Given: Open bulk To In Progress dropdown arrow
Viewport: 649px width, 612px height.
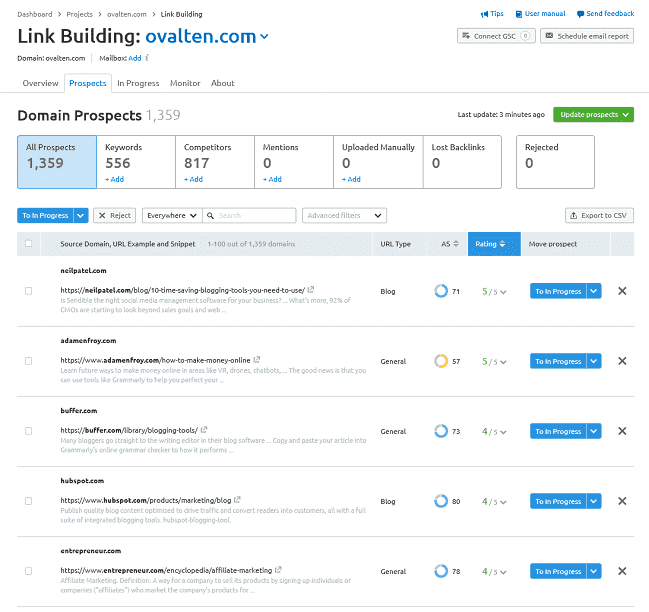Looking at the screenshot, I should point(81,216).
